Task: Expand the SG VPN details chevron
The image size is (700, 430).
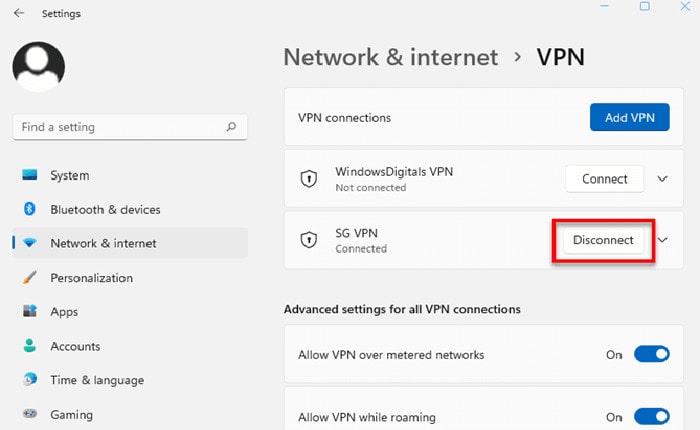Action: [x=662, y=240]
